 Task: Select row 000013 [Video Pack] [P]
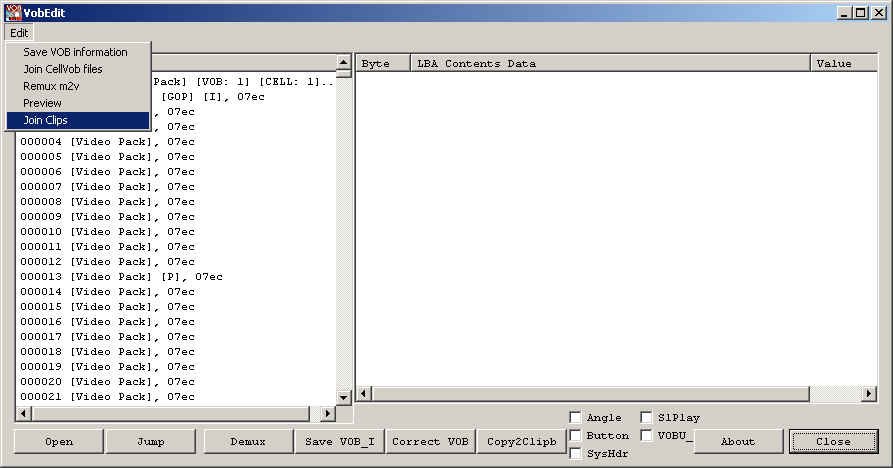121,277
